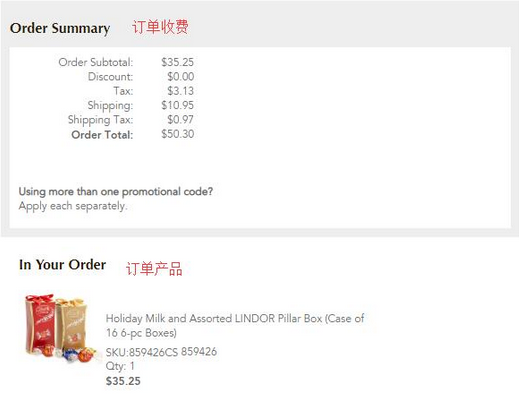The width and height of the screenshot is (519, 394).
Task: Click the $35.25 subtotal amount
Action: click(178, 62)
